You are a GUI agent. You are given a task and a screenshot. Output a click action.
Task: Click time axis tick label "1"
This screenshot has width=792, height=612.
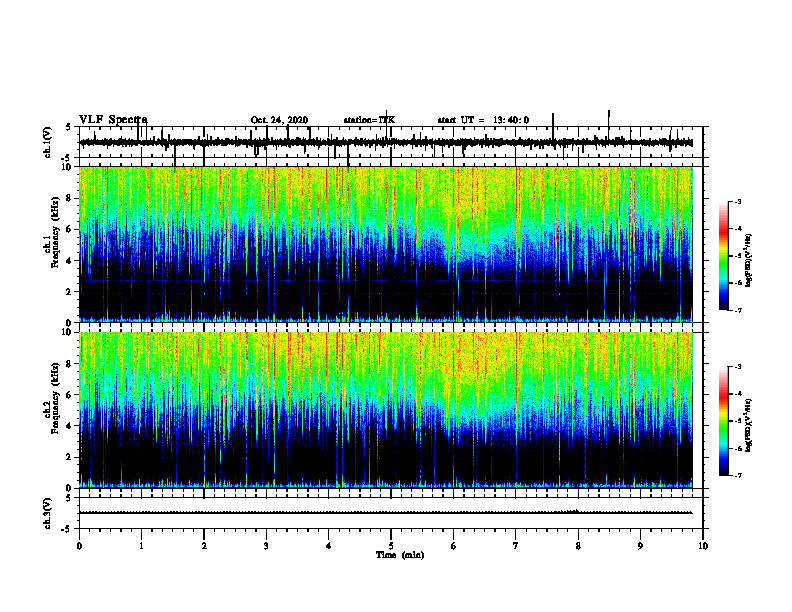(141, 546)
